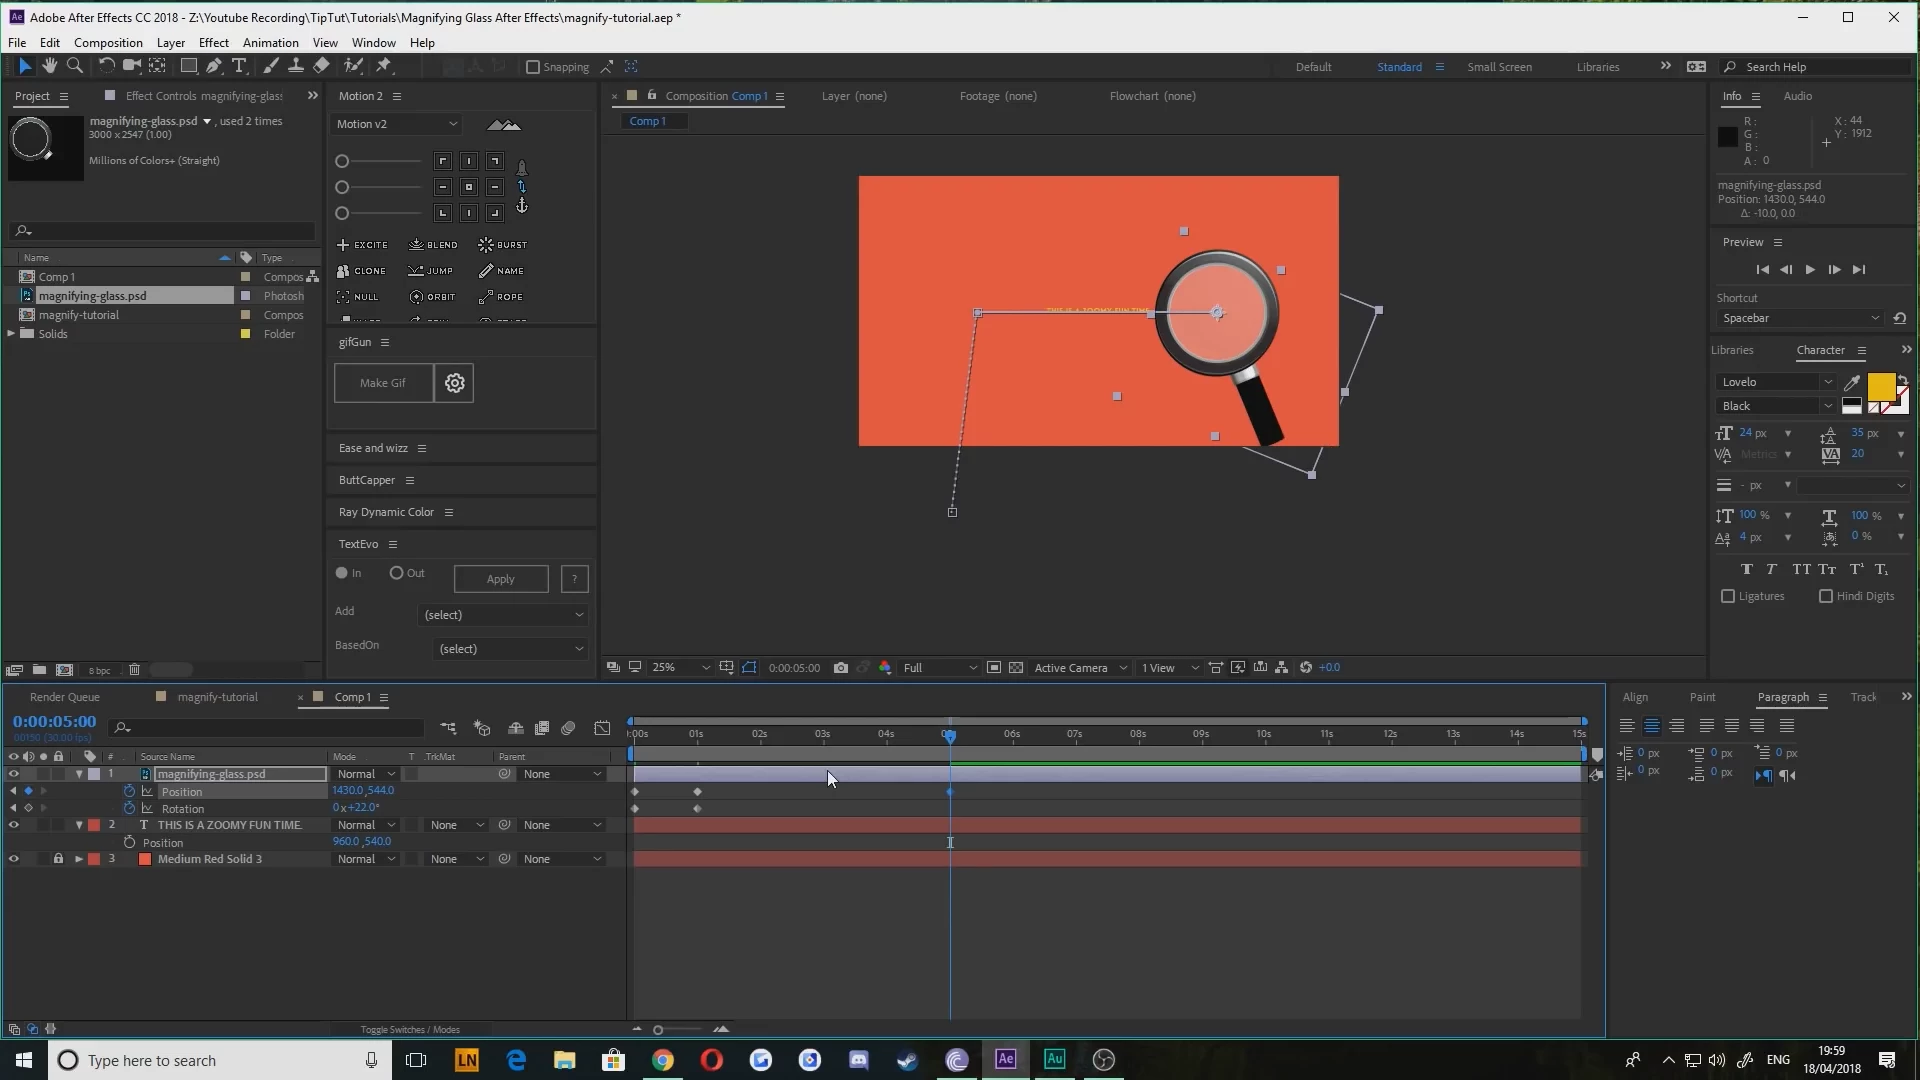Expand the Solids folder in Project
1920x1080 pixels.
coord(11,334)
